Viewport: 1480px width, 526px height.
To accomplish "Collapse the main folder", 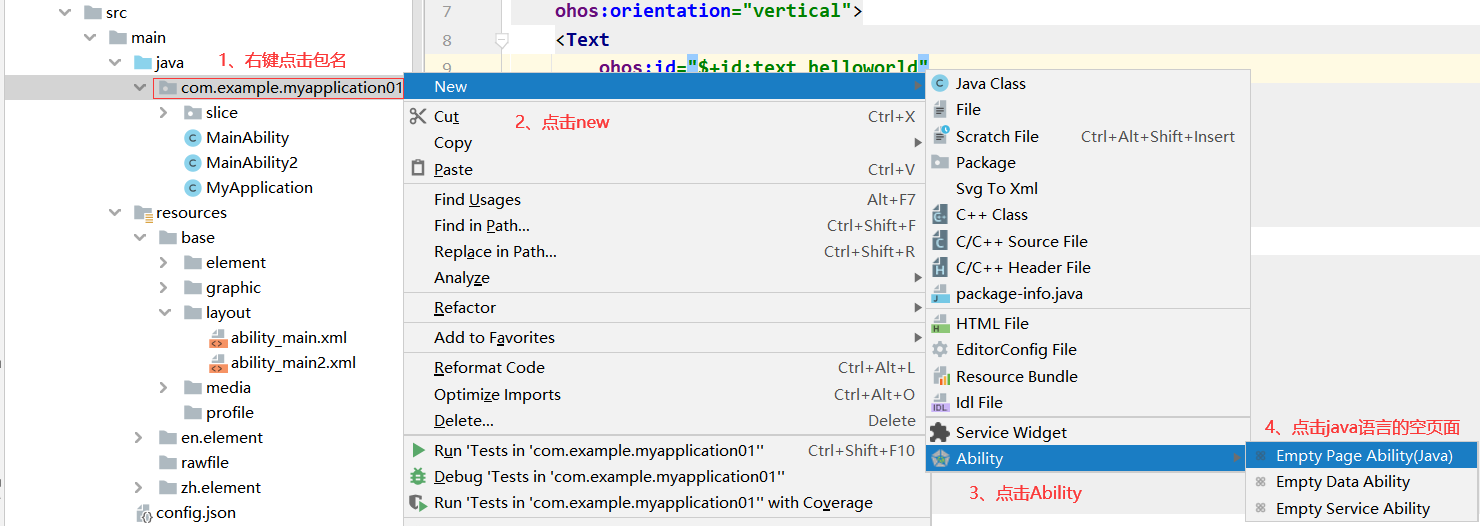I will [x=90, y=38].
